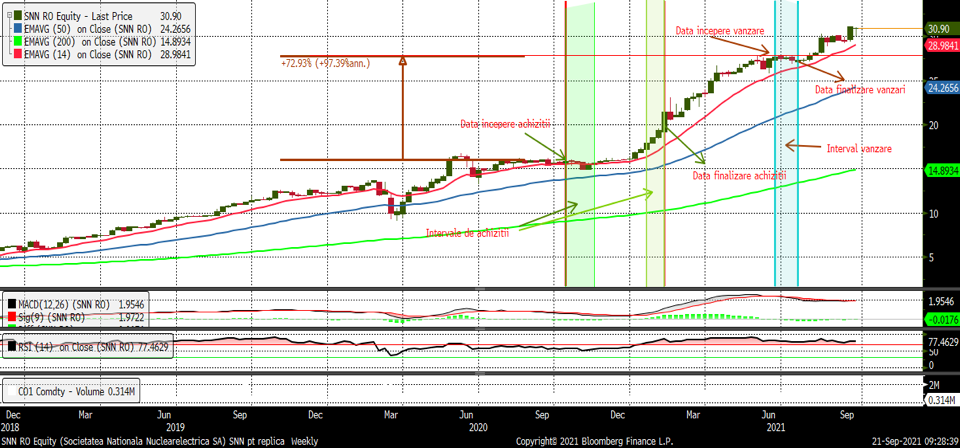The height and width of the screenshot is (448, 960).
Task: Click the 2M volume axis label
Action: coord(934,385)
